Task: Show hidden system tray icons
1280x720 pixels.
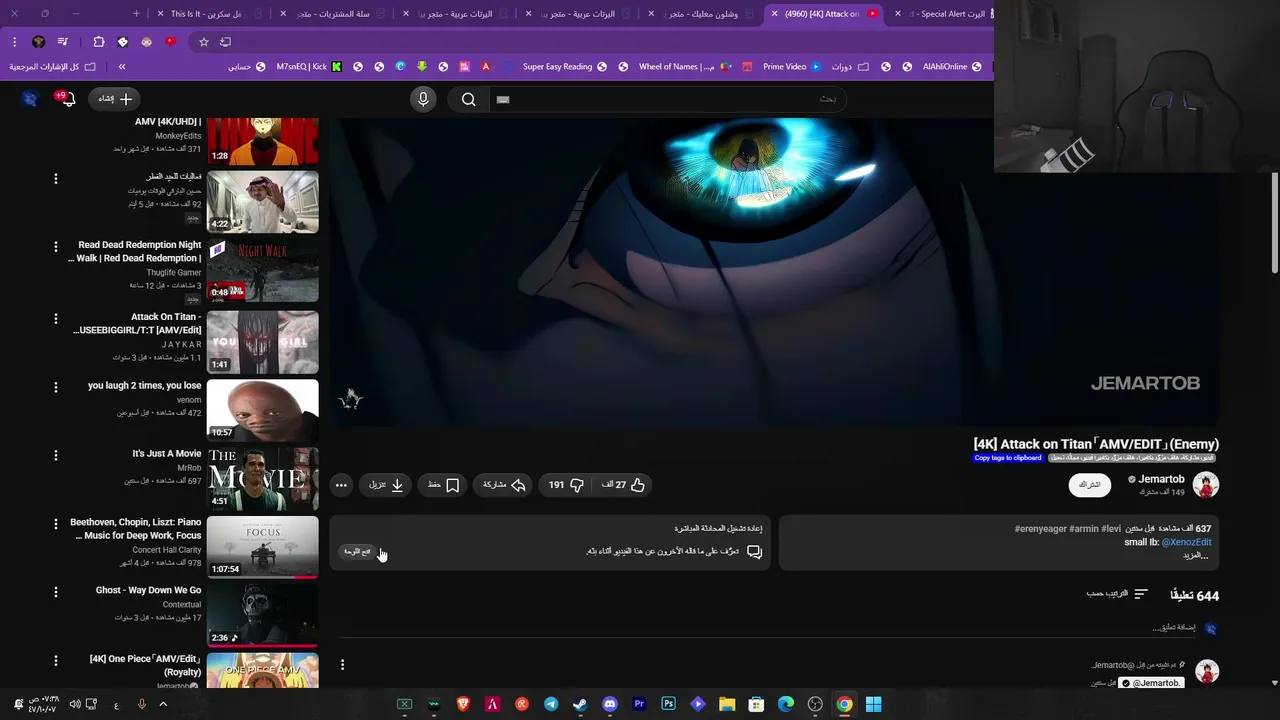Action: (x=163, y=704)
